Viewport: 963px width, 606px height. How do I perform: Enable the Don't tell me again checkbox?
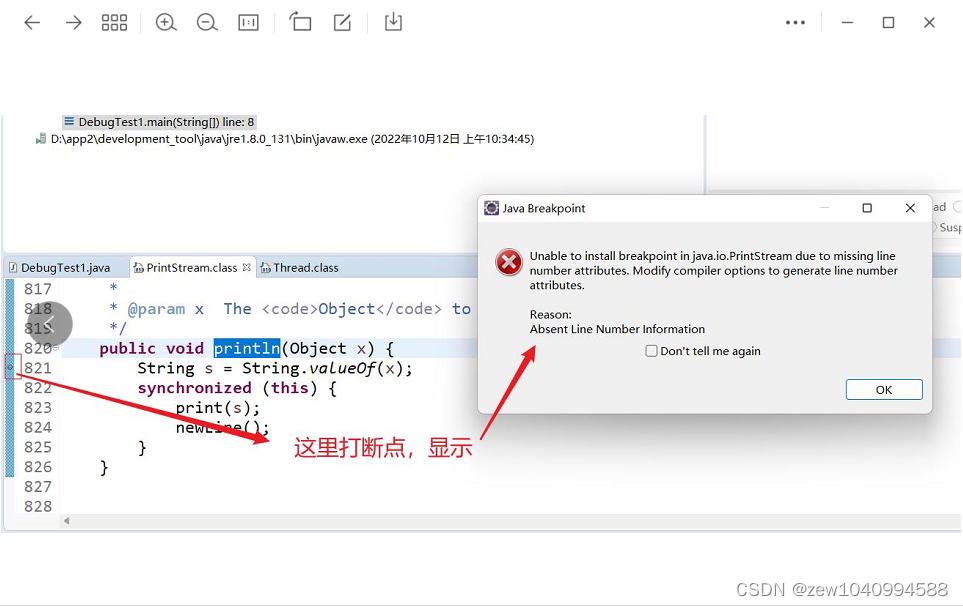[652, 351]
